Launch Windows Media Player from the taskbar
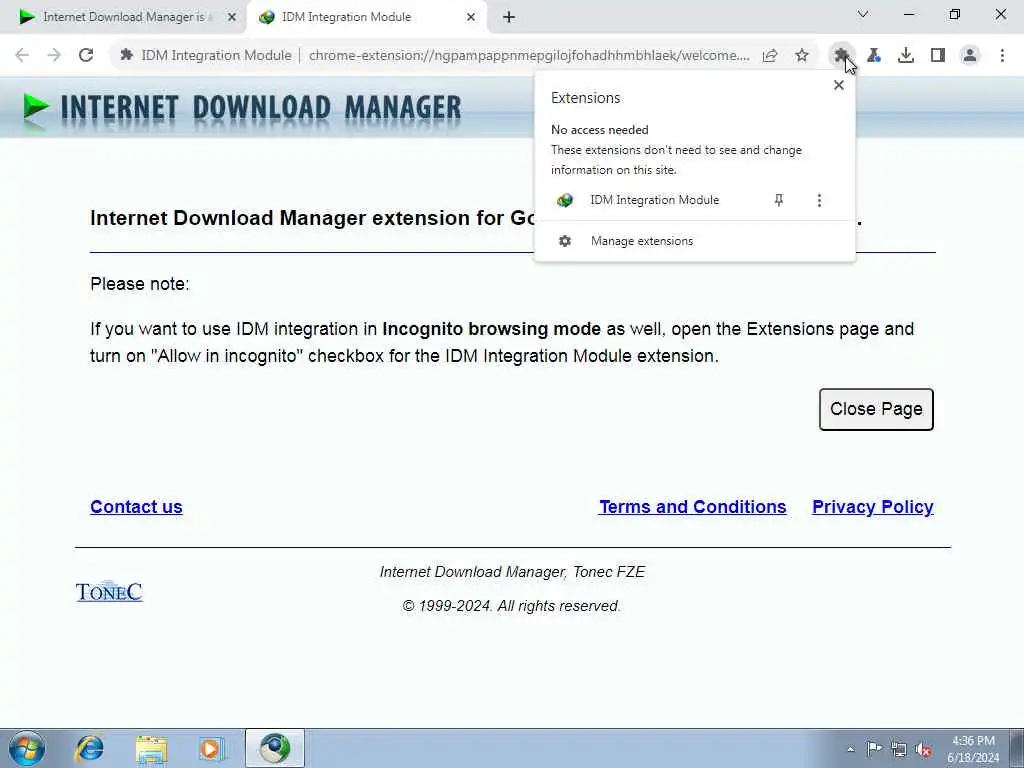The width and height of the screenshot is (1024, 768). click(212, 748)
